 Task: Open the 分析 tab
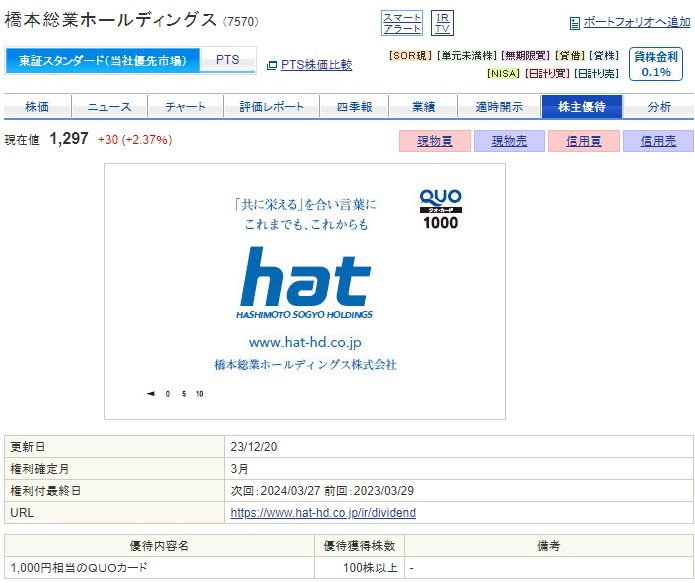pos(659,107)
